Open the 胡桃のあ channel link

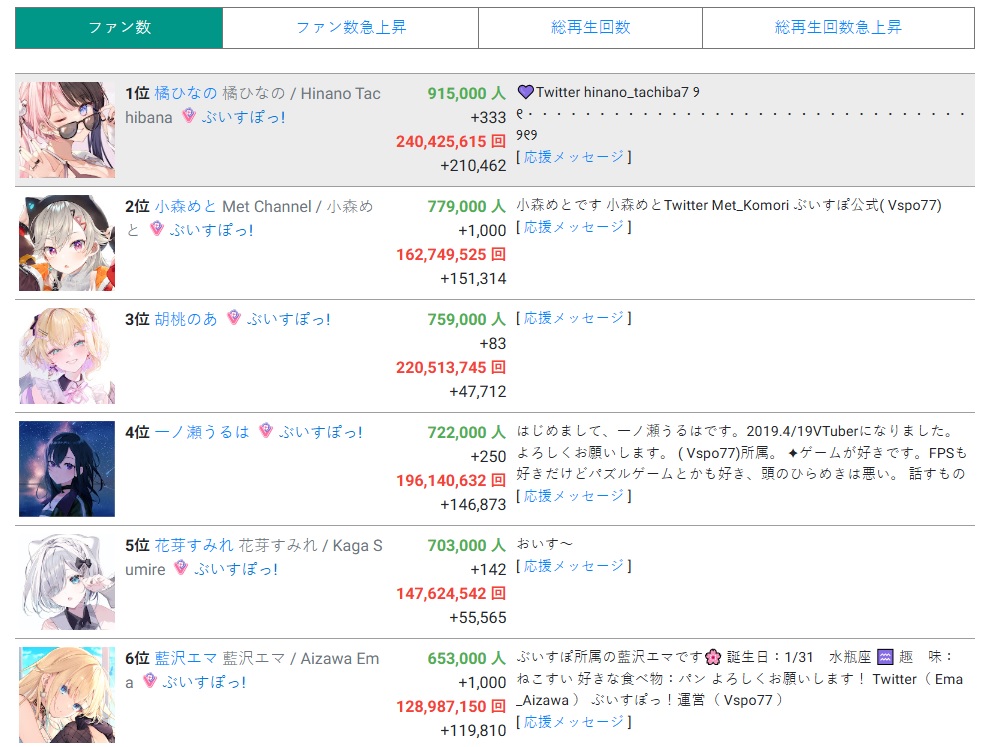click(186, 319)
